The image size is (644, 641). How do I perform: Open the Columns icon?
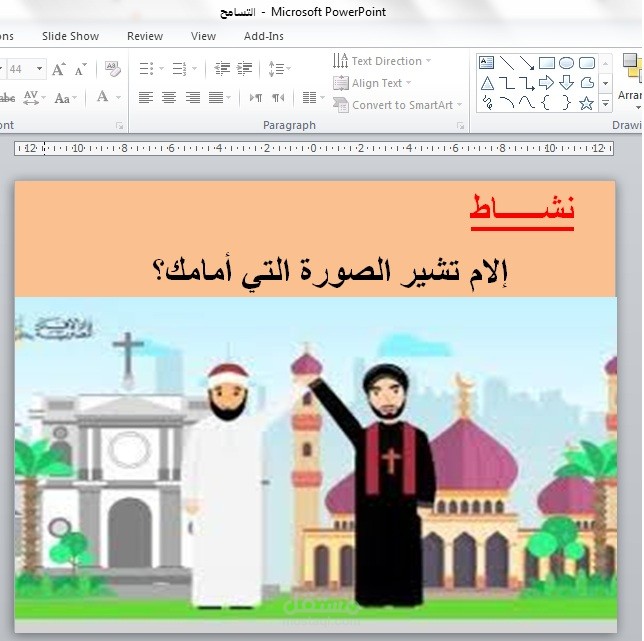point(309,98)
